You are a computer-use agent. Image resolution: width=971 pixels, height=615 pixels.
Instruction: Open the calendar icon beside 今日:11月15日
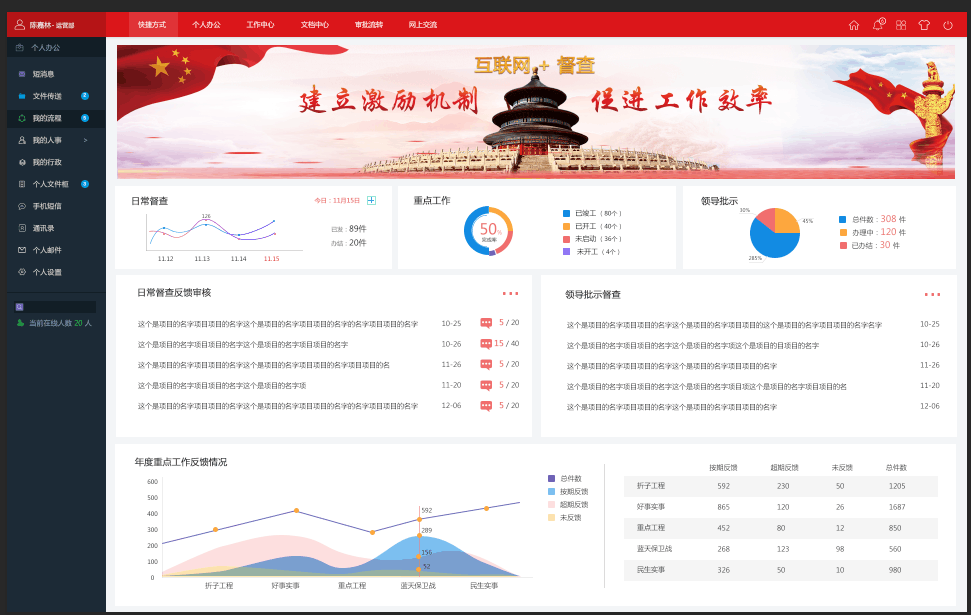[x=371, y=200]
